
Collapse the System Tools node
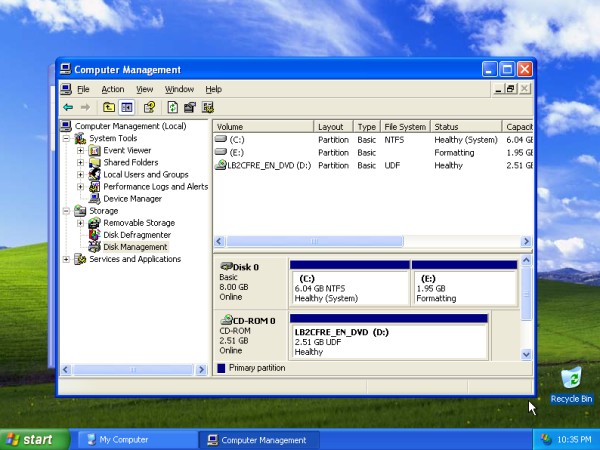(x=66, y=139)
